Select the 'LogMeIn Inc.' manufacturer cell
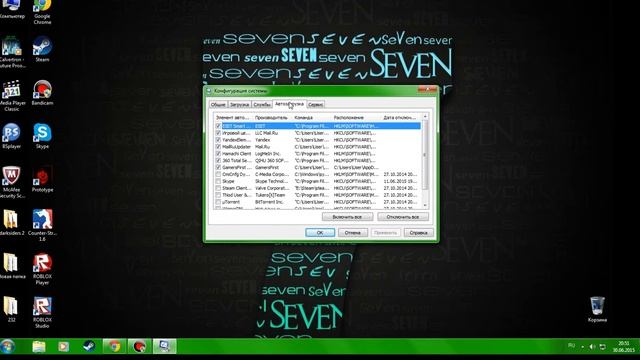 click(268, 154)
